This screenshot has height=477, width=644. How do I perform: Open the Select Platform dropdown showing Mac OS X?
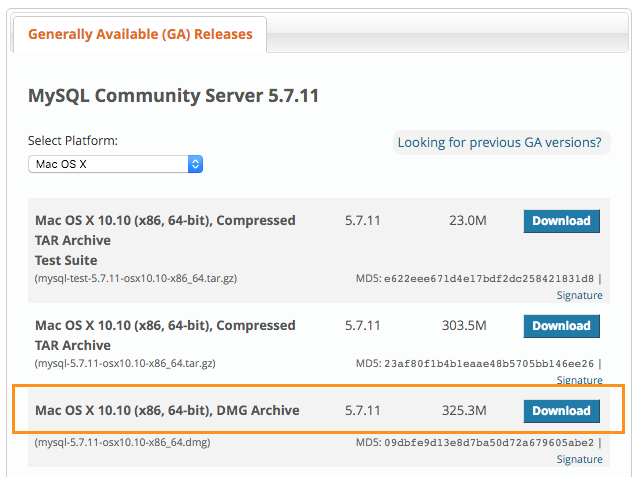tap(115, 164)
